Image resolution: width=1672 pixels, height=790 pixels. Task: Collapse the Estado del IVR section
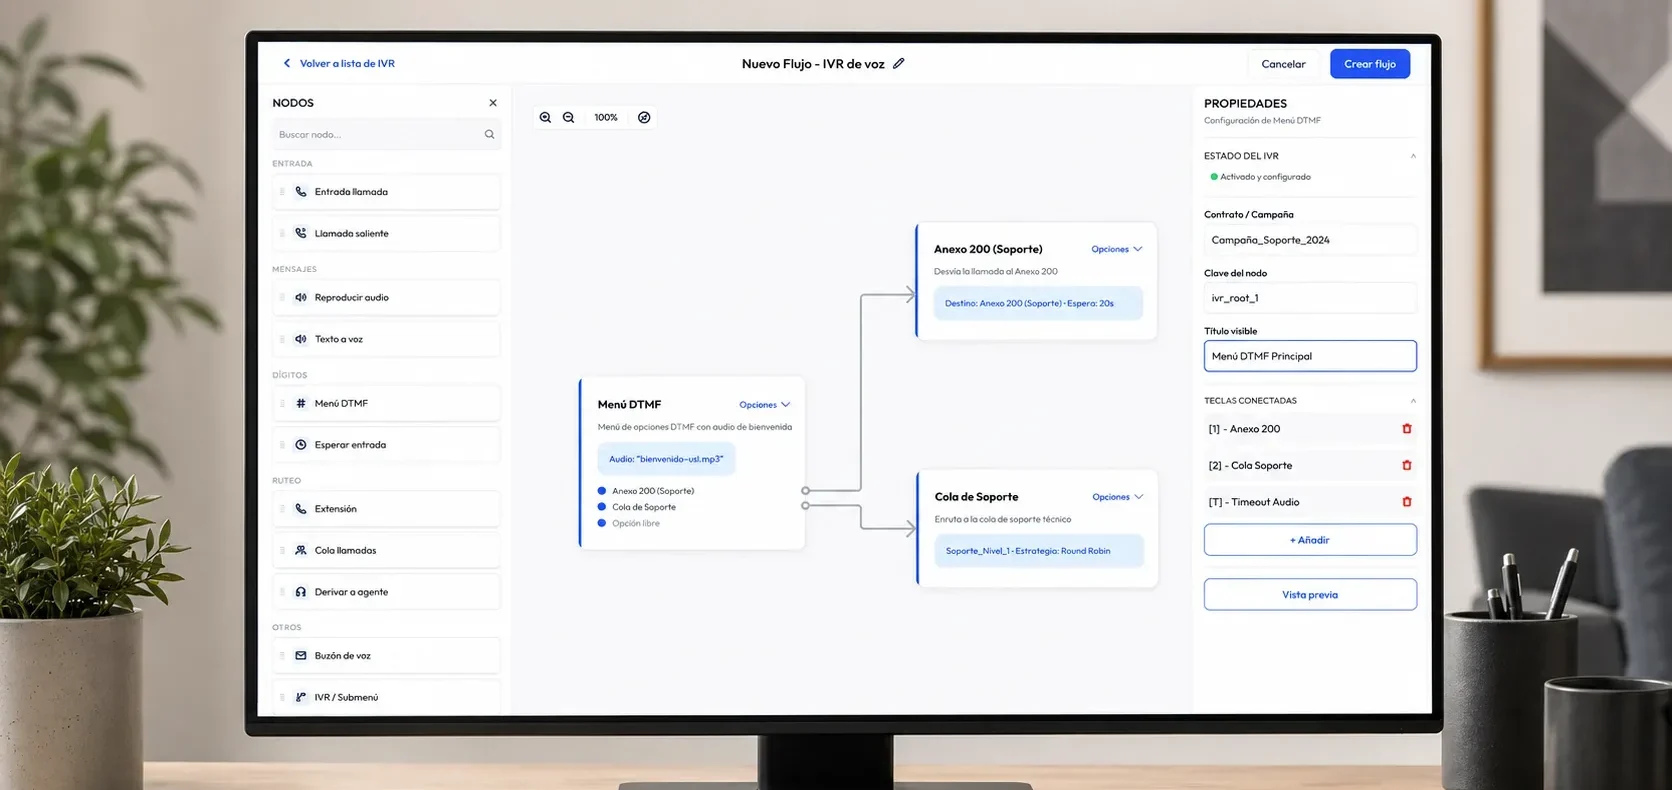[1413, 156]
